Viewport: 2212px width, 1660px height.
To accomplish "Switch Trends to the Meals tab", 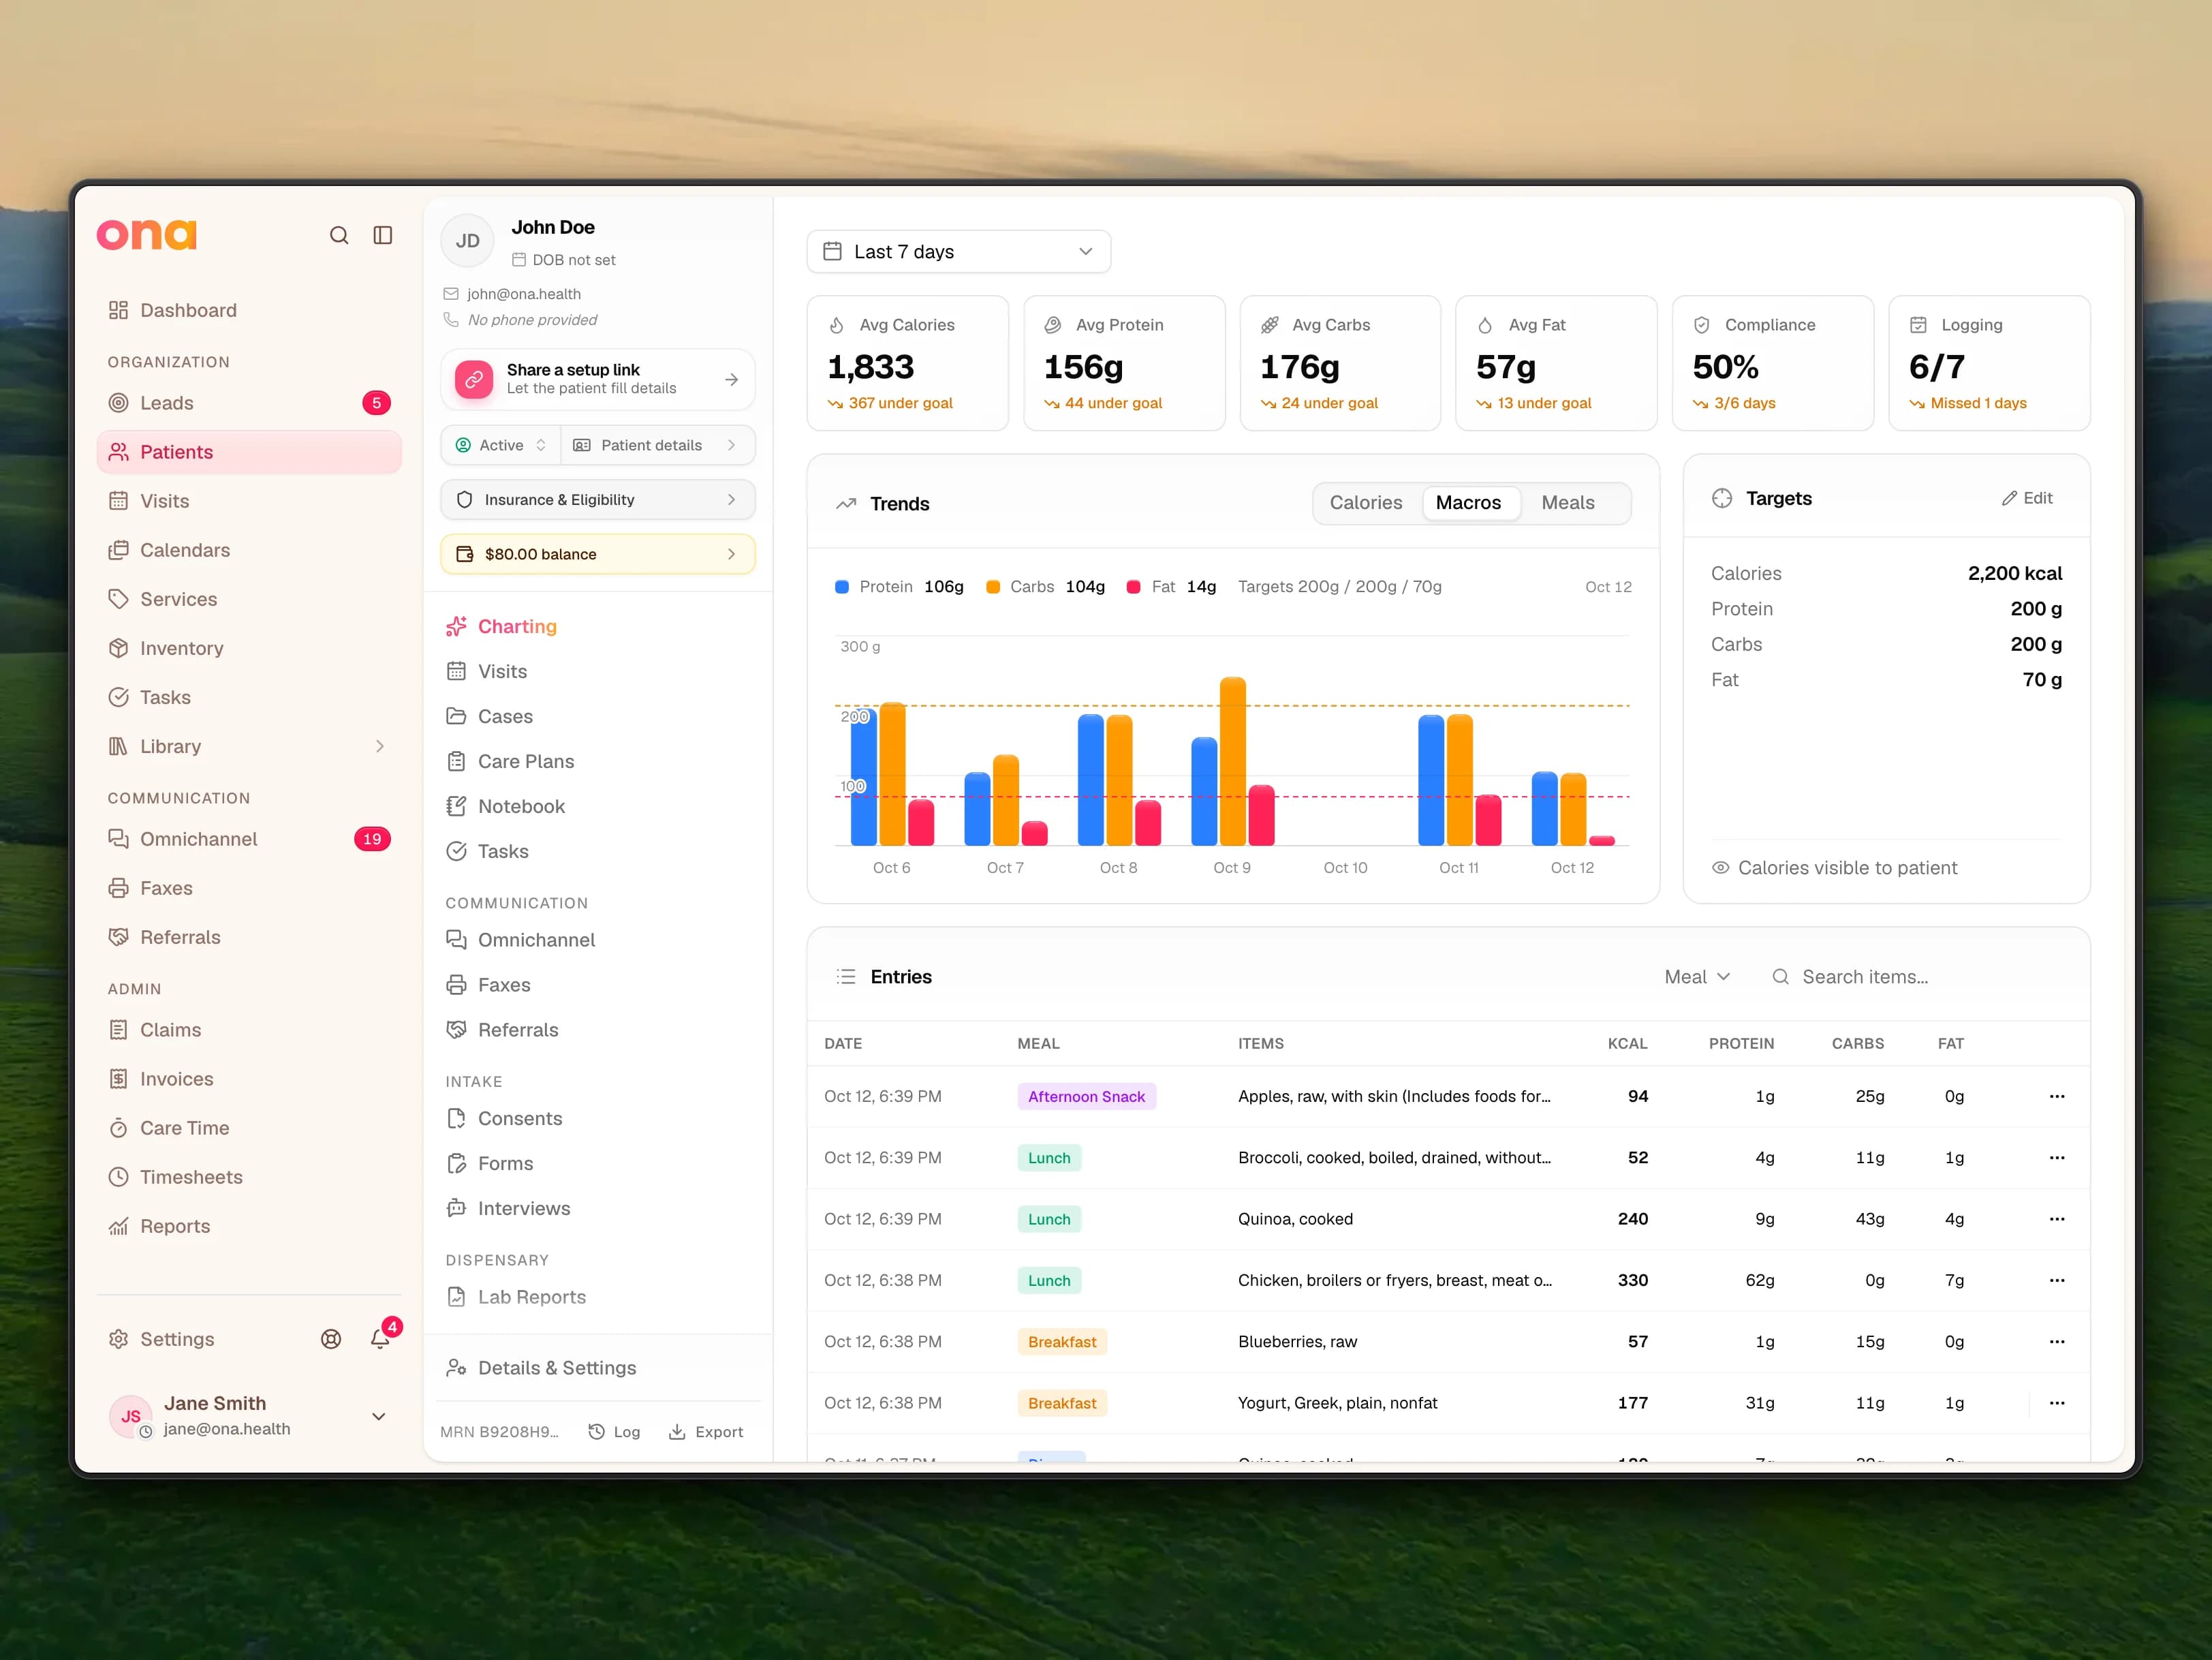I will (1568, 503).
